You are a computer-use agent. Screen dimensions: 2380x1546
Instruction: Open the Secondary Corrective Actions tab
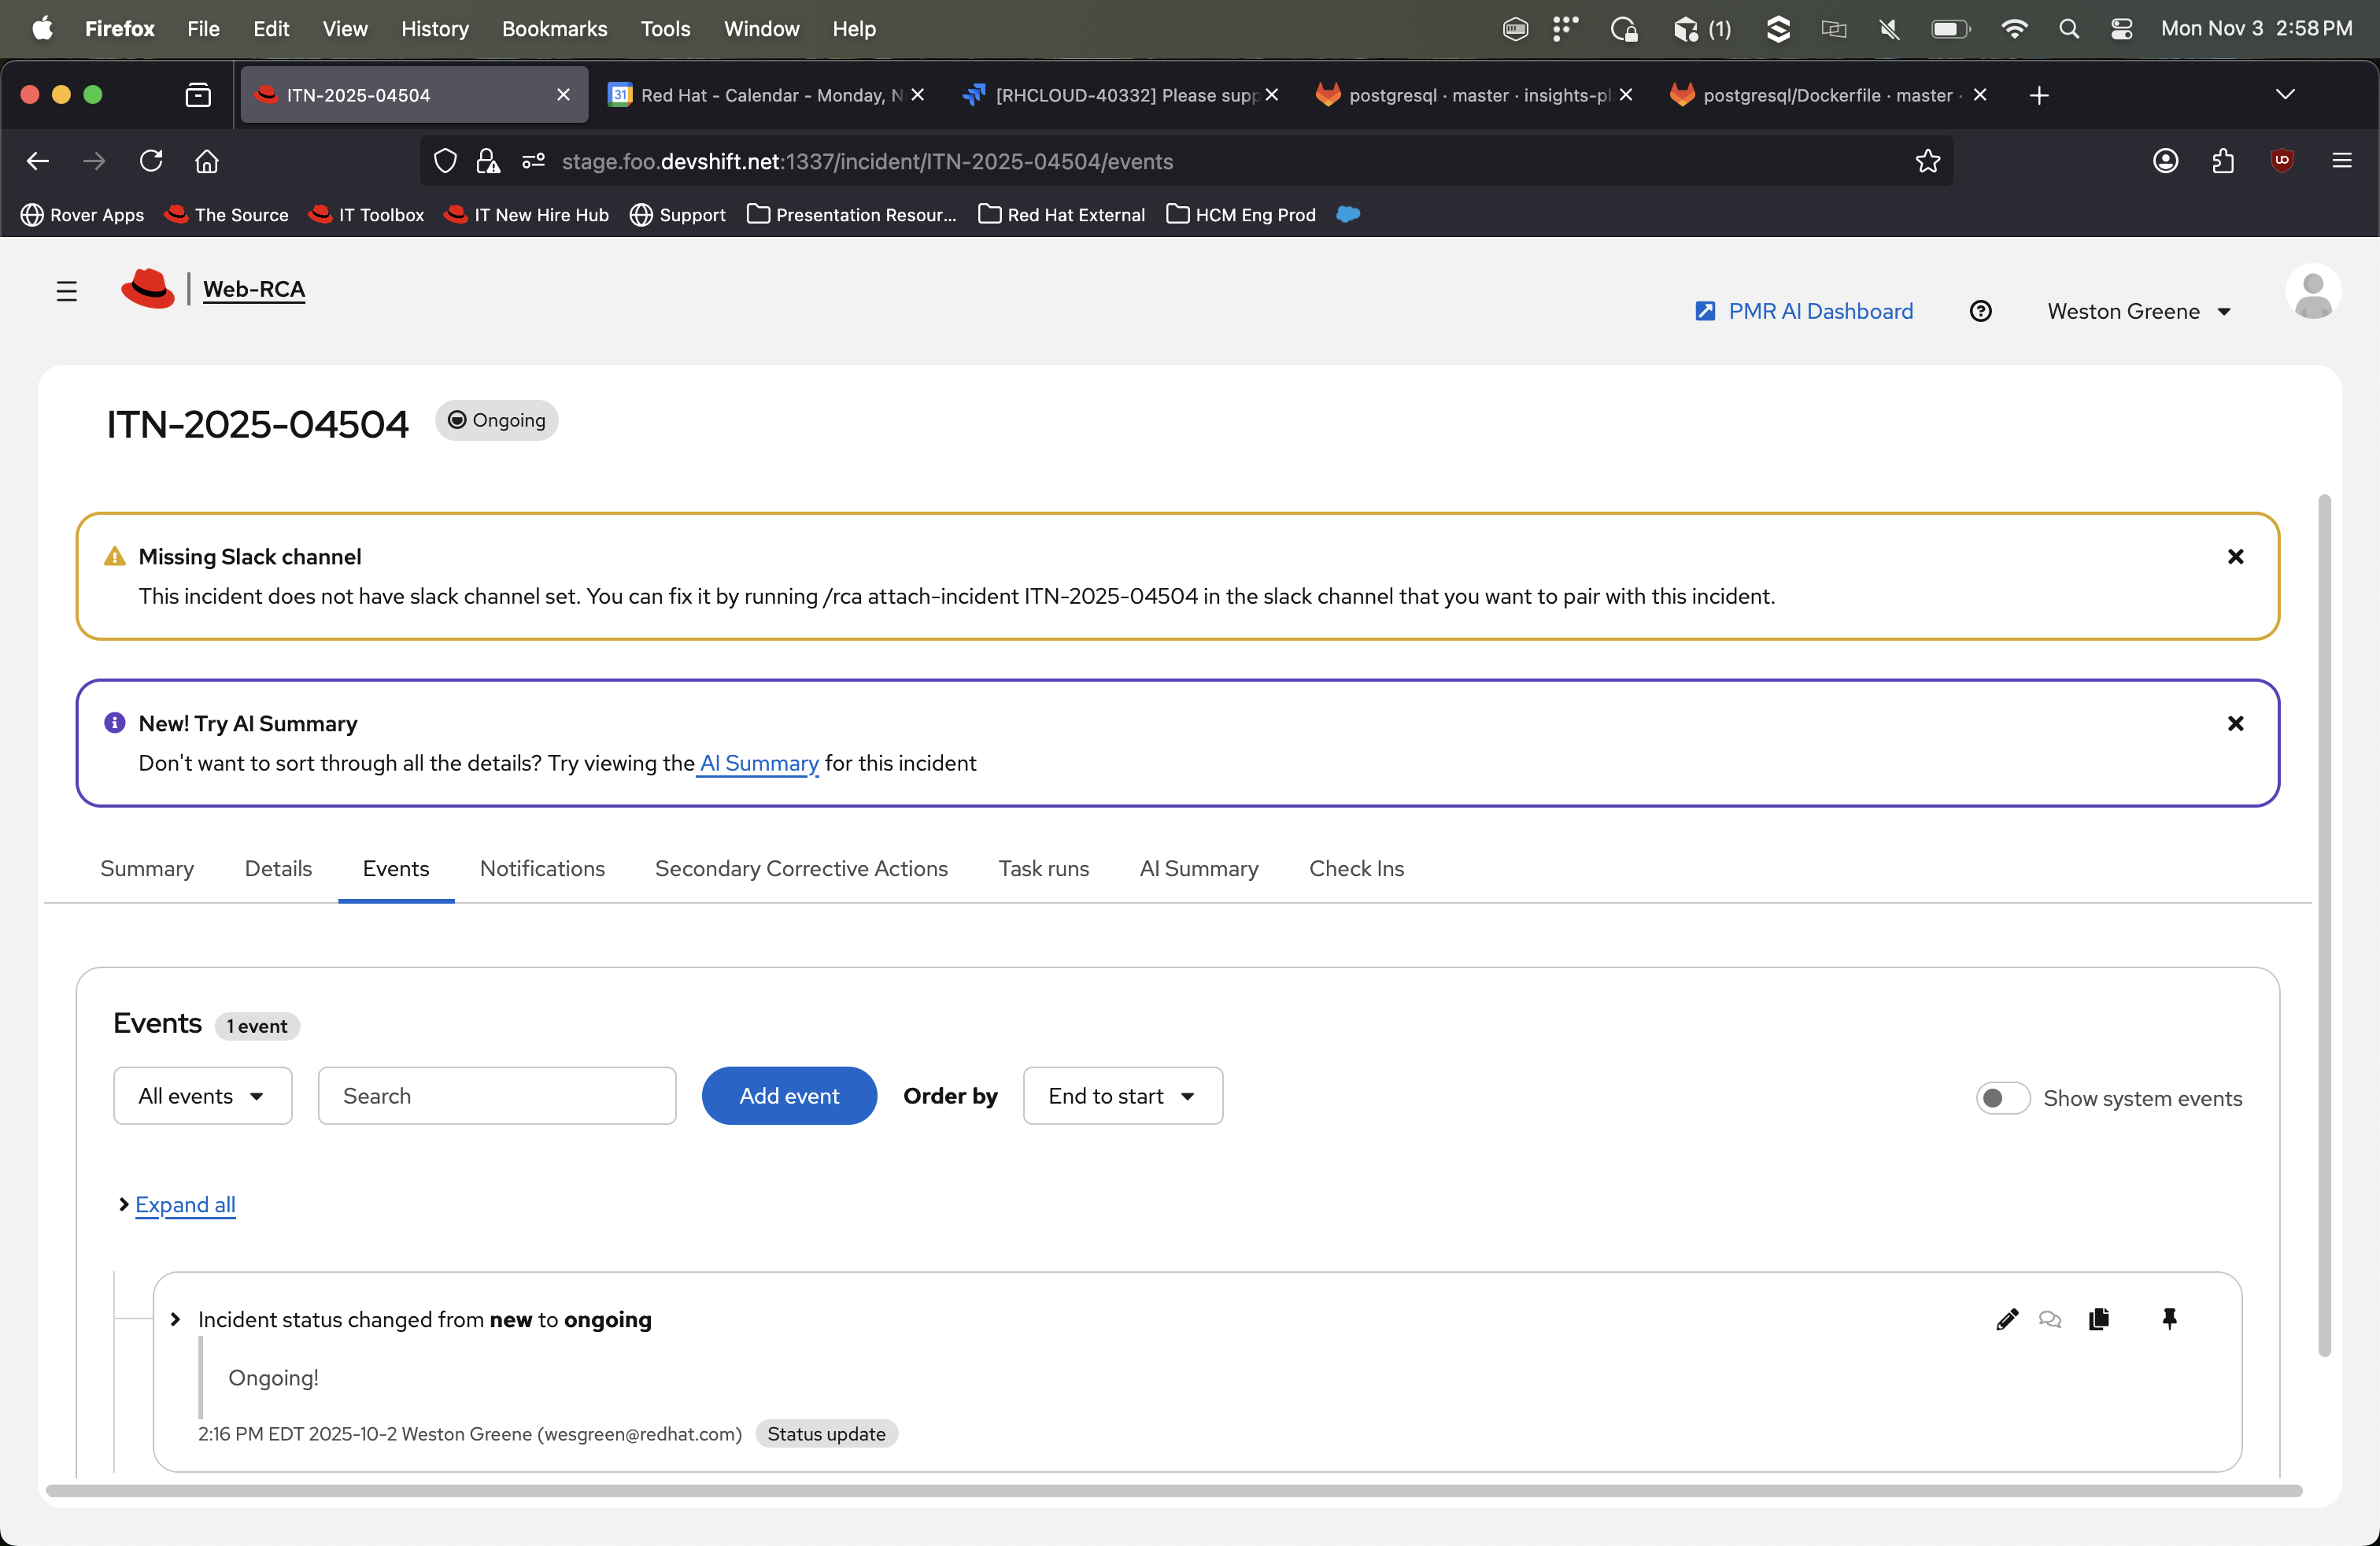pyautogui.click(x=801, y=868)
